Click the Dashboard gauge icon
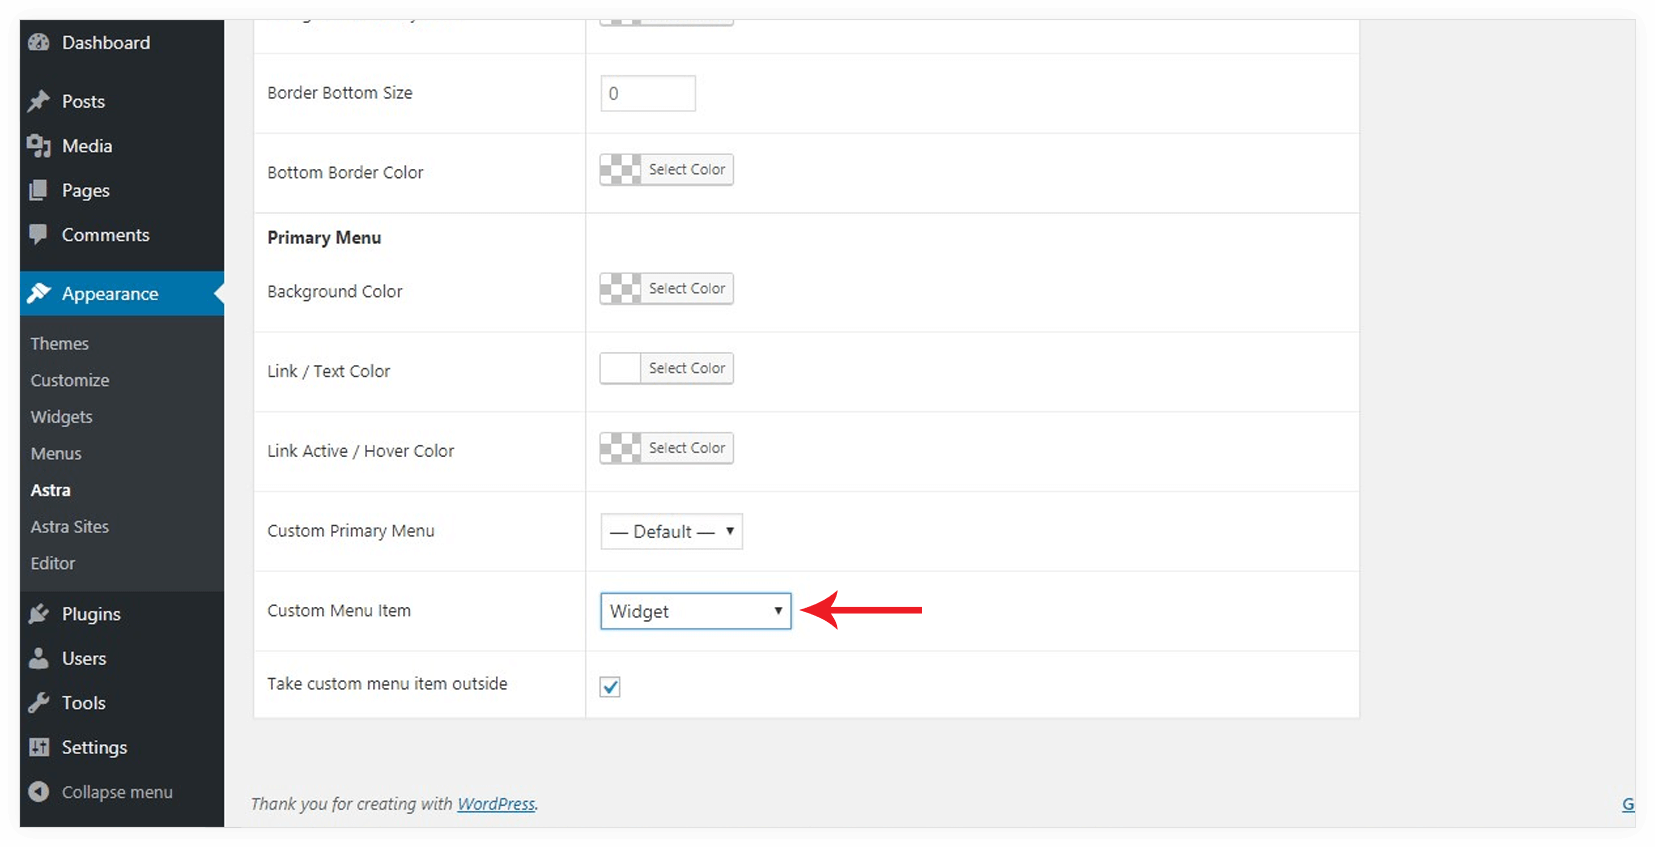Screen dimensions: 1655x847 (39, 43)
